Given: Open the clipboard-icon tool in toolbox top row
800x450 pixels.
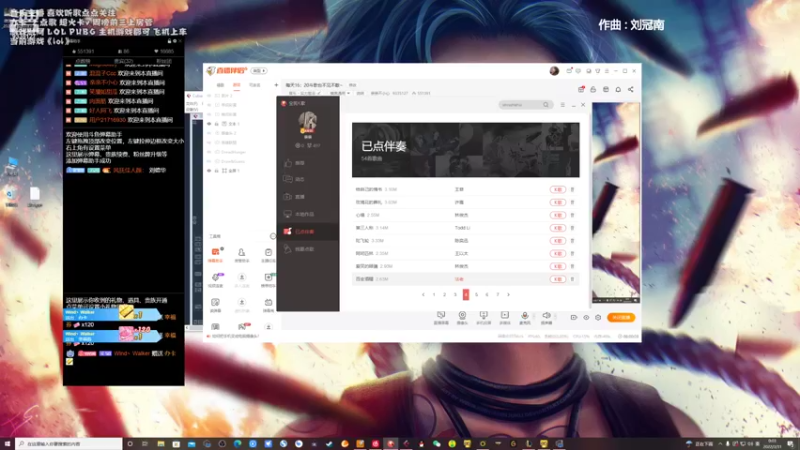Looking at the screenshot, I should [268, 255].
